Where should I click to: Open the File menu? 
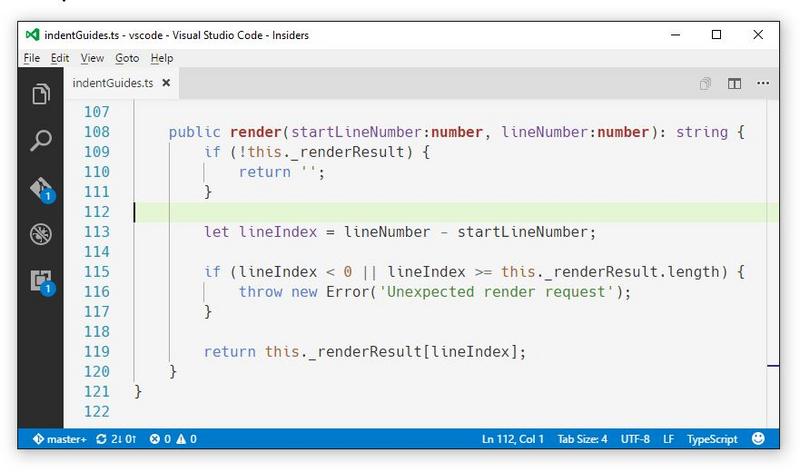click(x=32, y=58)
